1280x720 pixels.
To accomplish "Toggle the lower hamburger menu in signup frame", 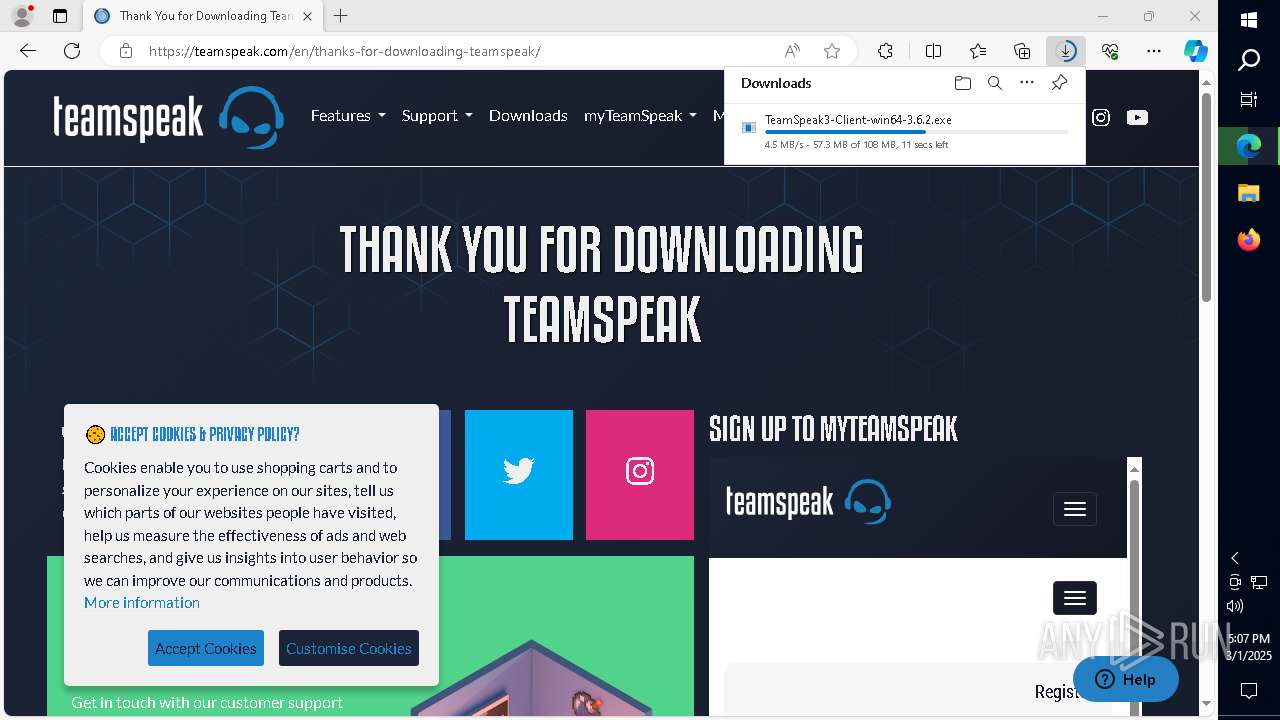I will pyautogui.click(x=1075, y=598).
